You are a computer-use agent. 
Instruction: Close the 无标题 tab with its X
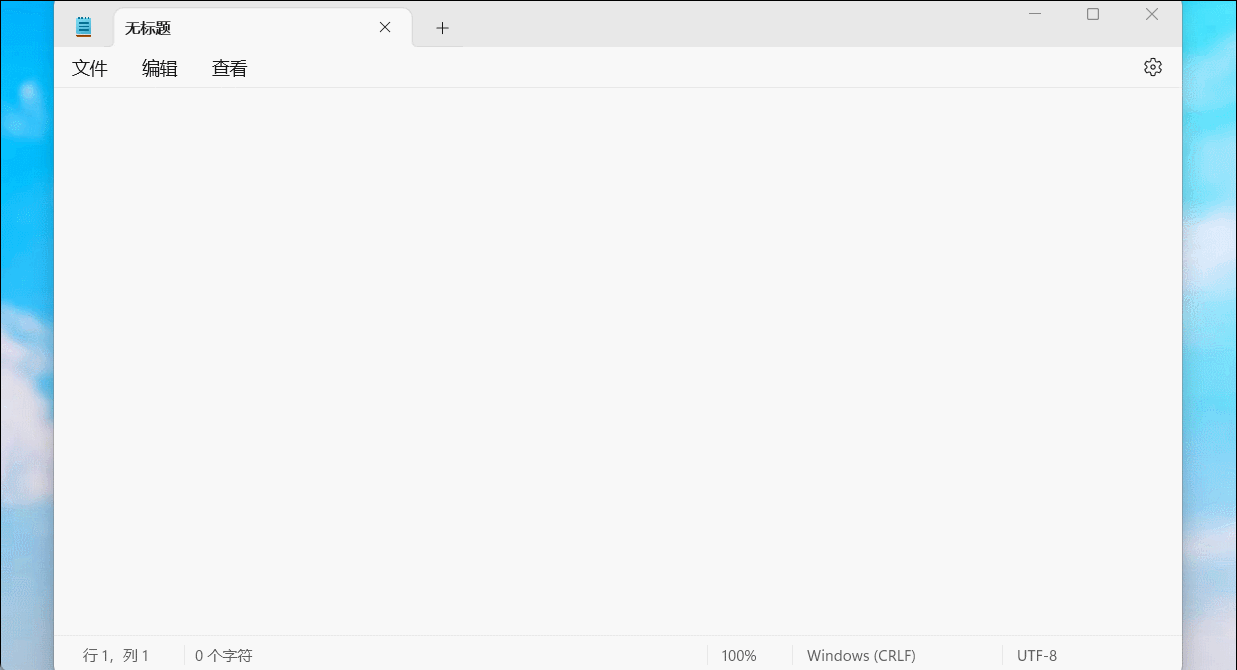pos(385,27)
